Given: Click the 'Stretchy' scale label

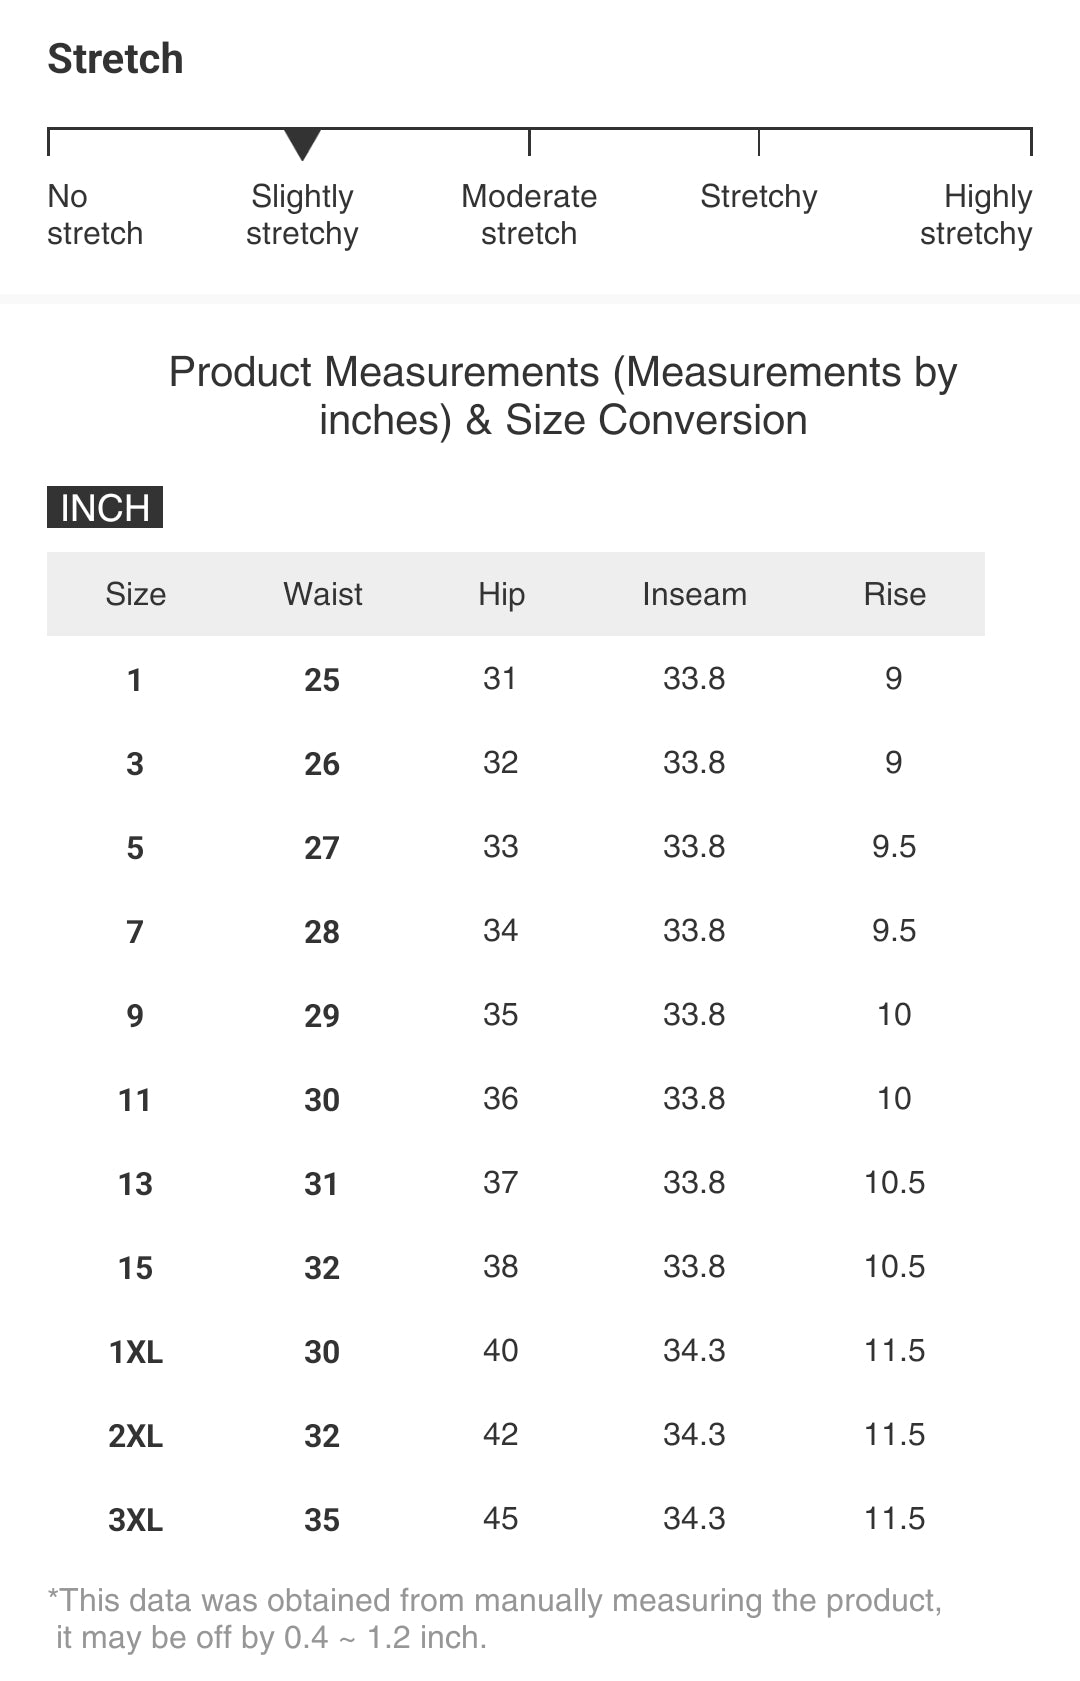Looking at the screenshot, I should click(758, 196).
